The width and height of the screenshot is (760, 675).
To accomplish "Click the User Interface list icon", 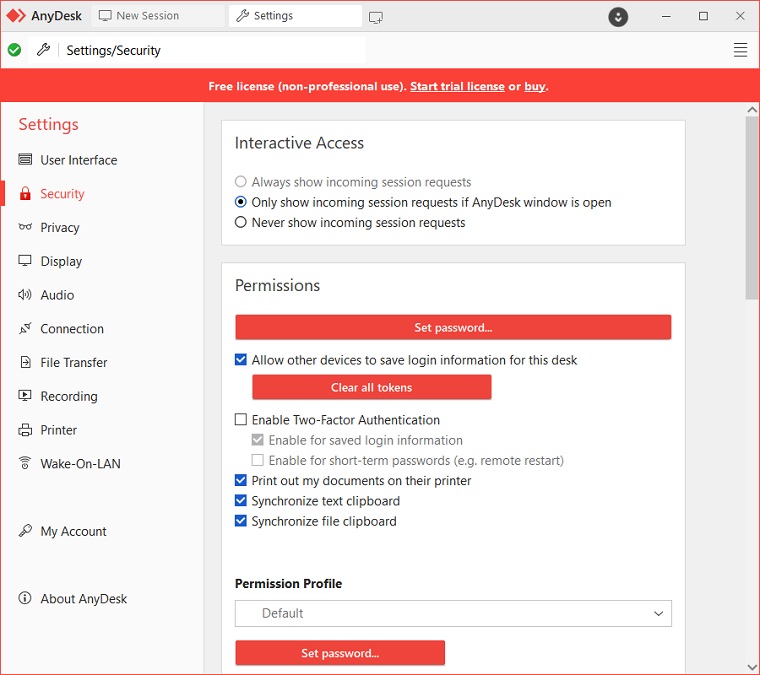I will pyautogui.click(x=25, y=159).
